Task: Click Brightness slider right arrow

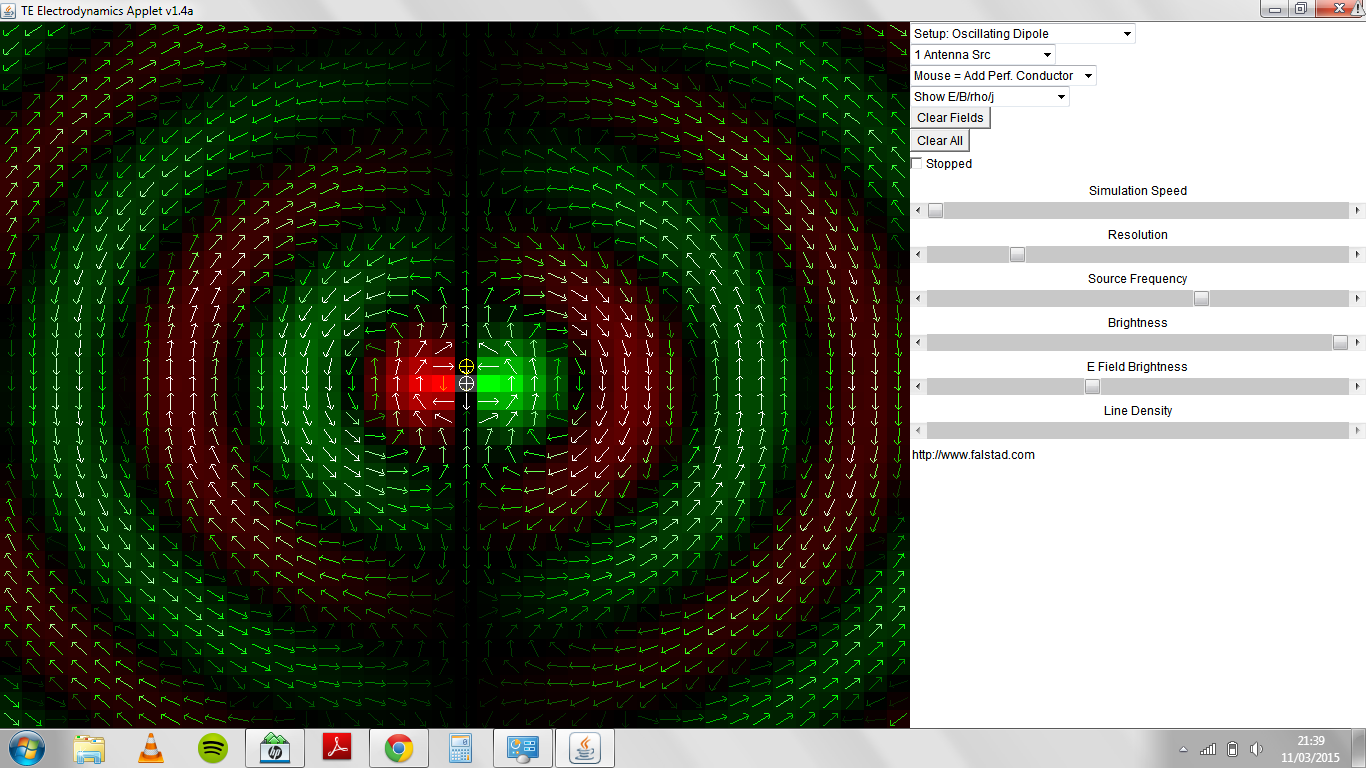Action: [x=1357, y=343]
